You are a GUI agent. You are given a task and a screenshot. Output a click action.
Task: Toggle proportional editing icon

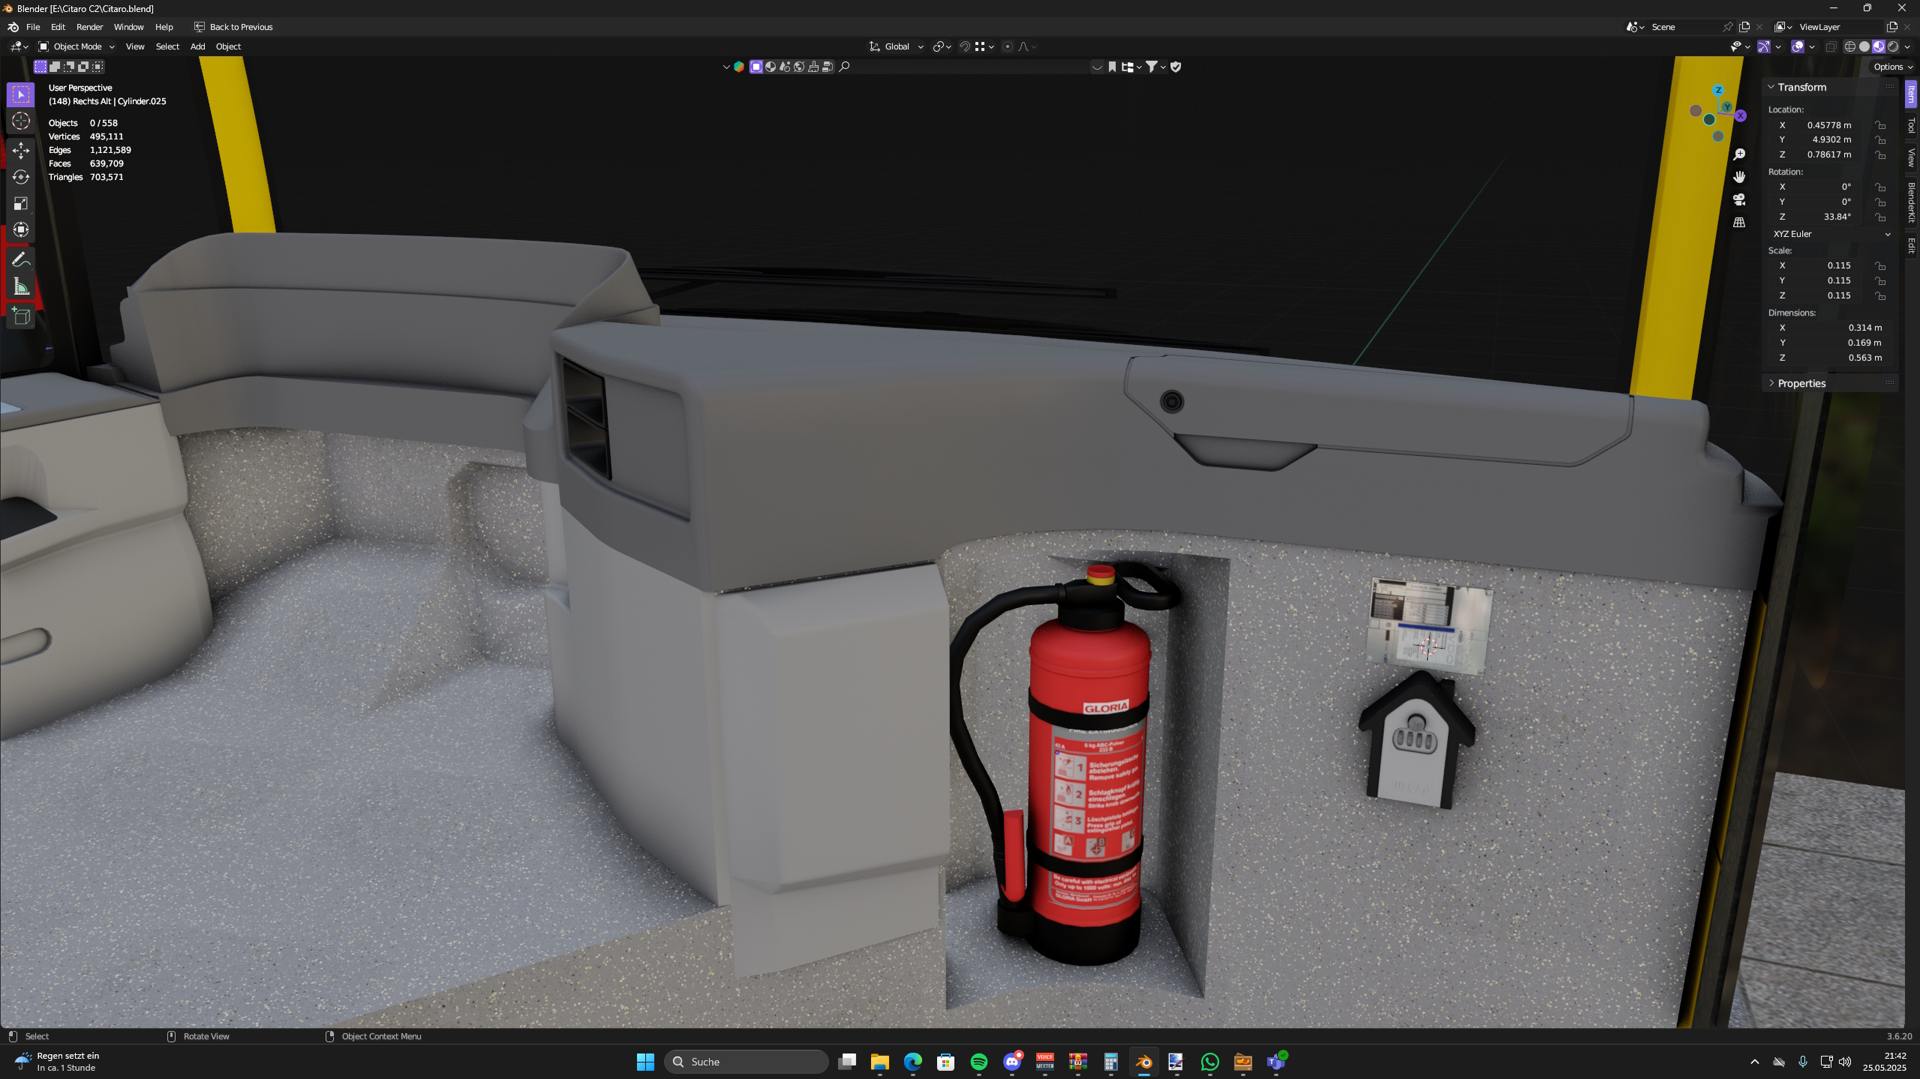1007,47
